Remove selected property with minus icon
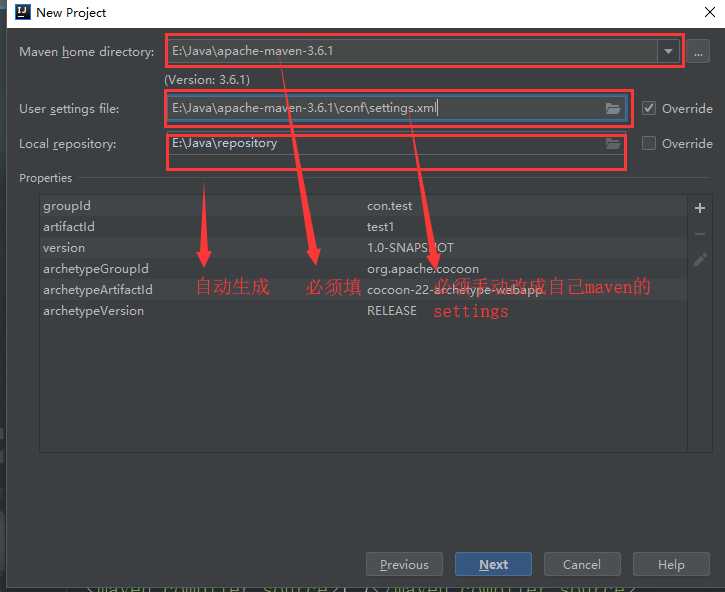The height and width of the screenshot is (592, 725). click(x=700, y=234)
